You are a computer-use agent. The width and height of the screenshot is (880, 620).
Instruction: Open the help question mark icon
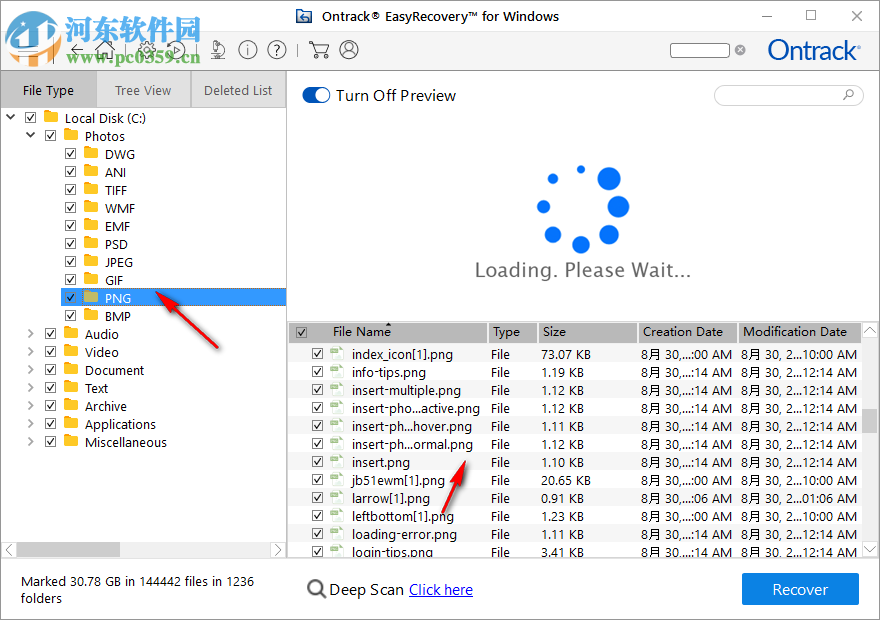coord(277,50)
